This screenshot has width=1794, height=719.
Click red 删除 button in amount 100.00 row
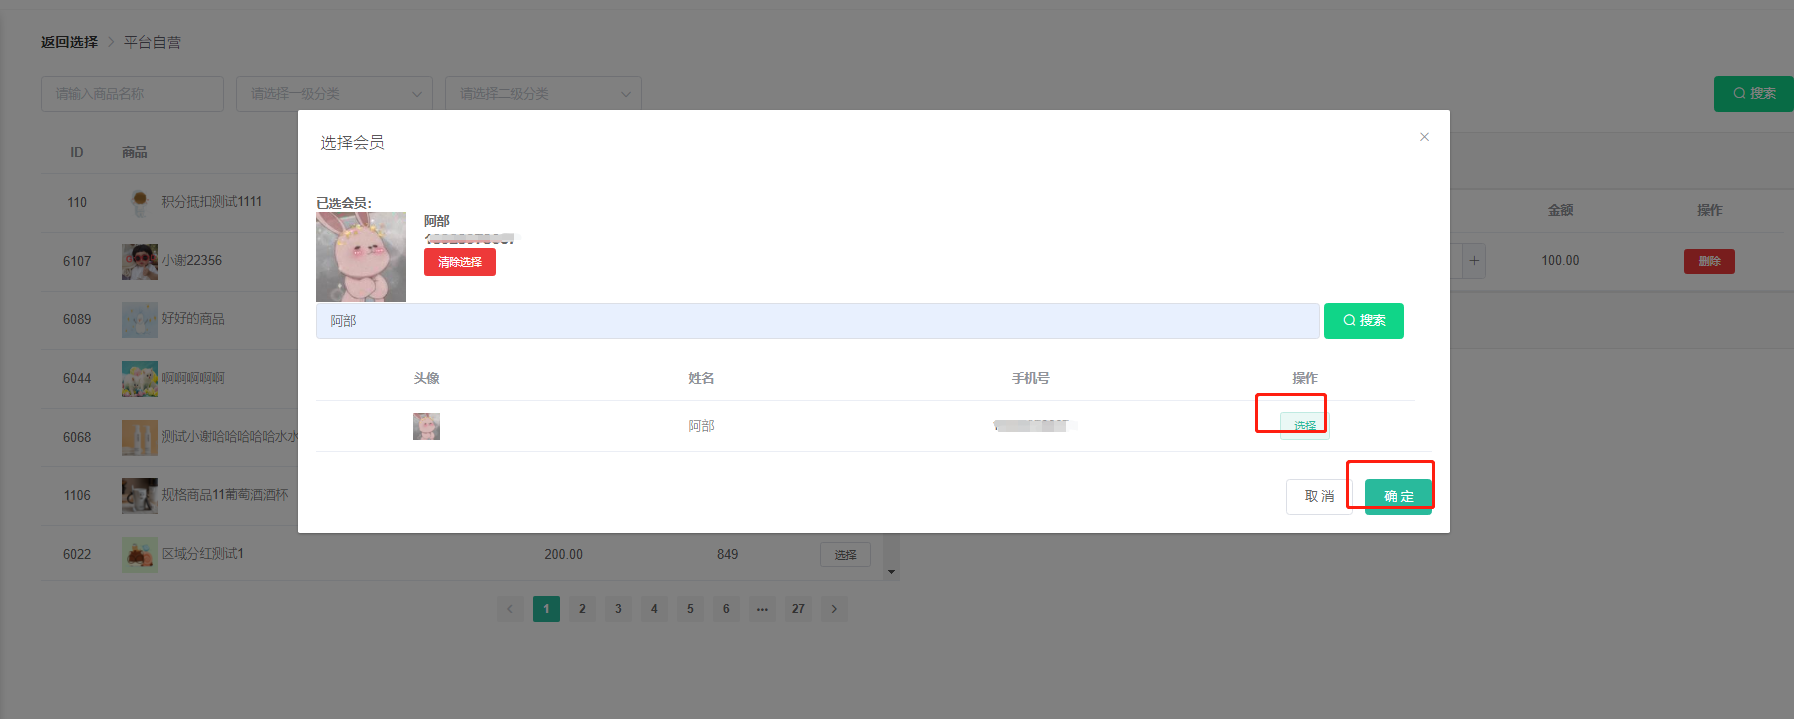click(1709, 261)
